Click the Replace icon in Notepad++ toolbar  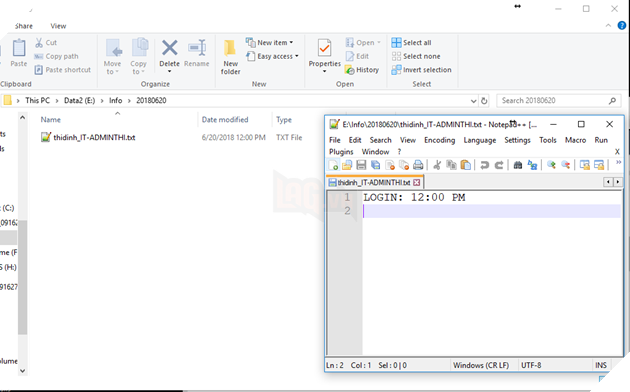532,165
